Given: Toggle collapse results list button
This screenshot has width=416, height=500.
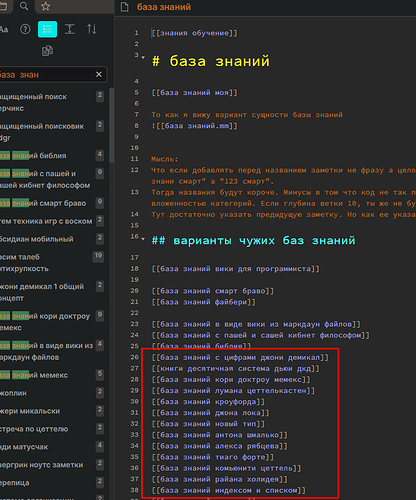Looking at the screenshot, I should (47, 29).
